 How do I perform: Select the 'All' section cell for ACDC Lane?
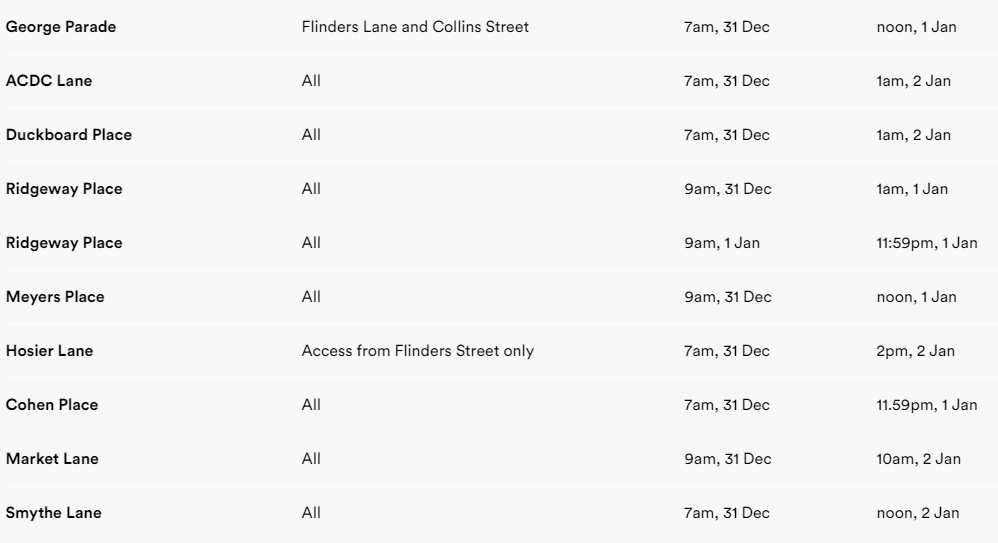tap(311, 81)
